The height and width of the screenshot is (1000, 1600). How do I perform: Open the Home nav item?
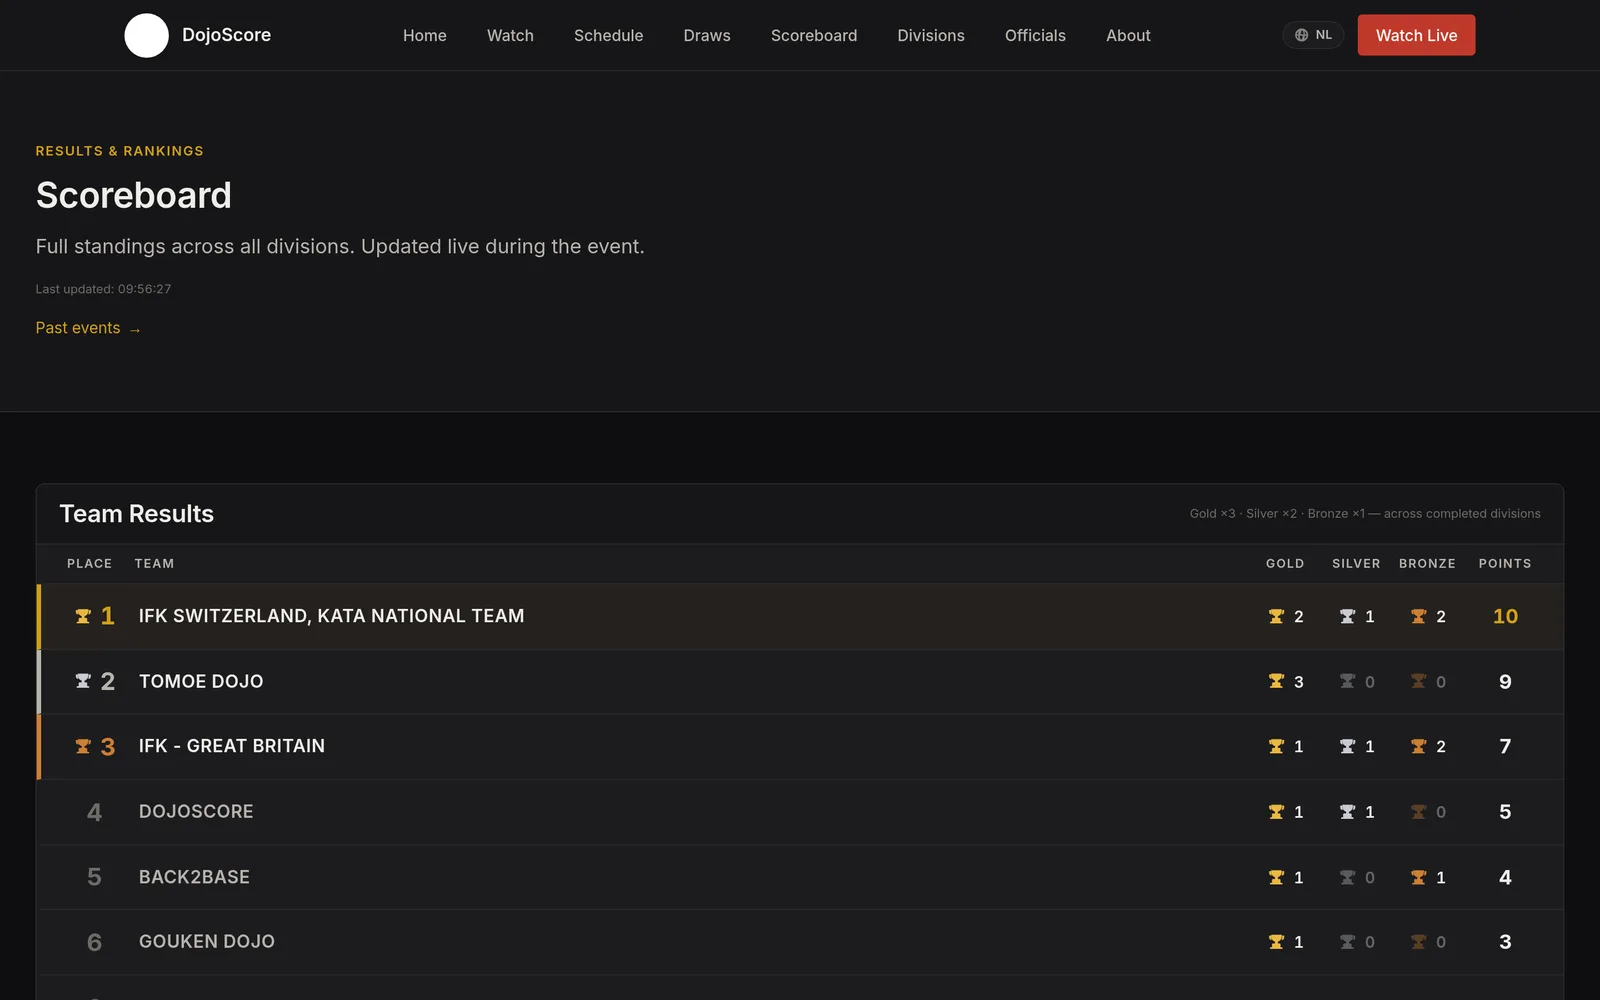(424, 35)
